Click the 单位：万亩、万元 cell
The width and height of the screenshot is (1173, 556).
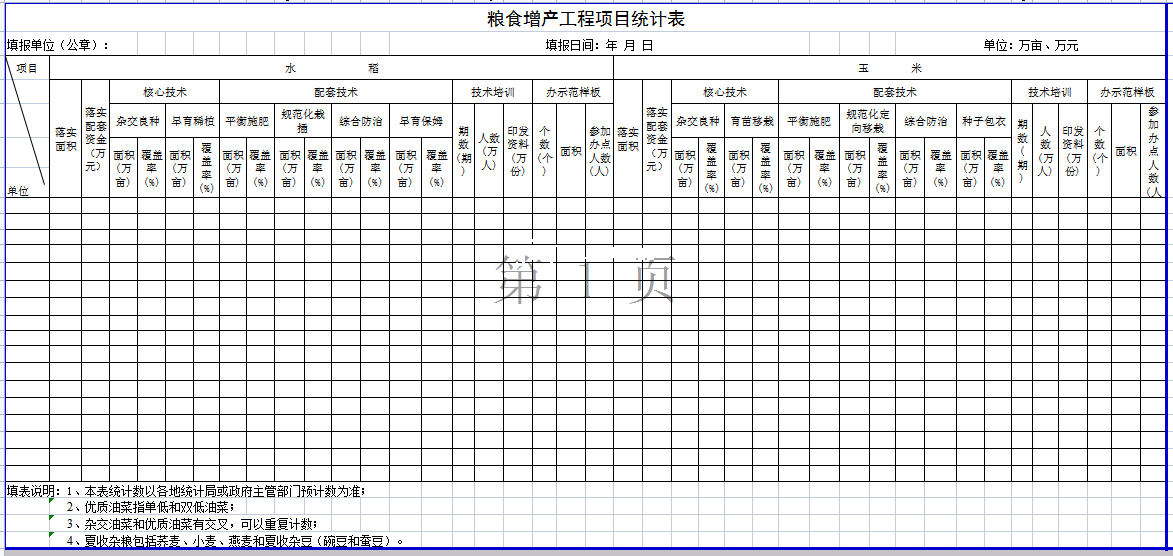coord(1030,45)
